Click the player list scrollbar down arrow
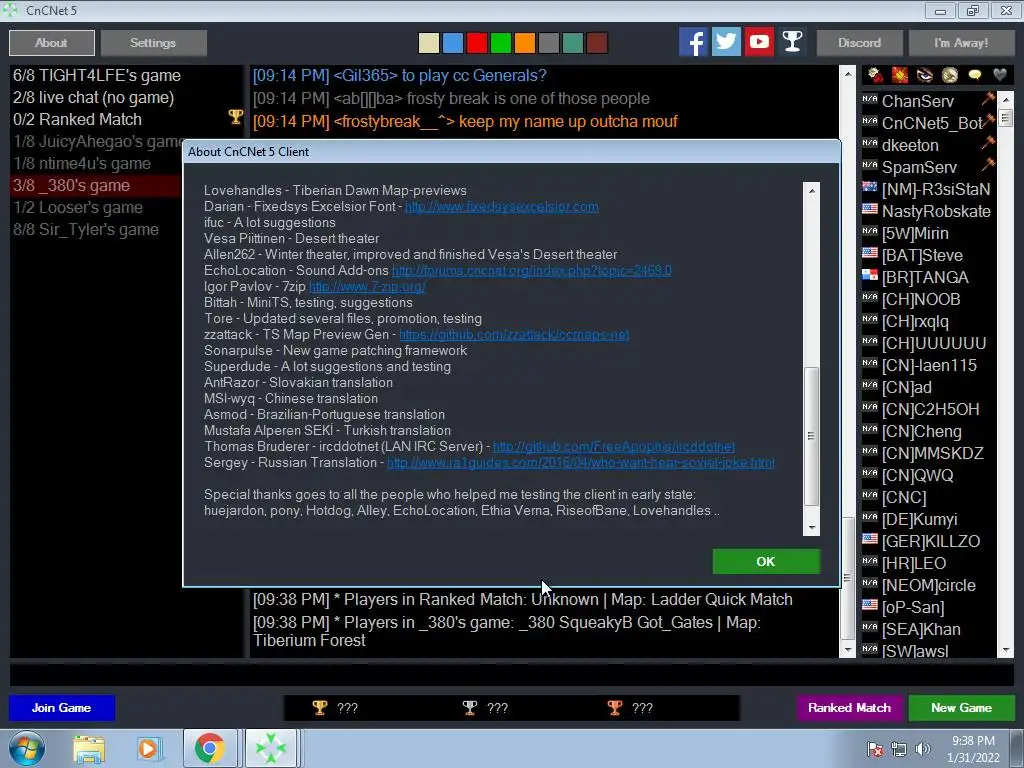This screenshot has height=768, width=1024. pyautogui.click(x=1006, y=650)
